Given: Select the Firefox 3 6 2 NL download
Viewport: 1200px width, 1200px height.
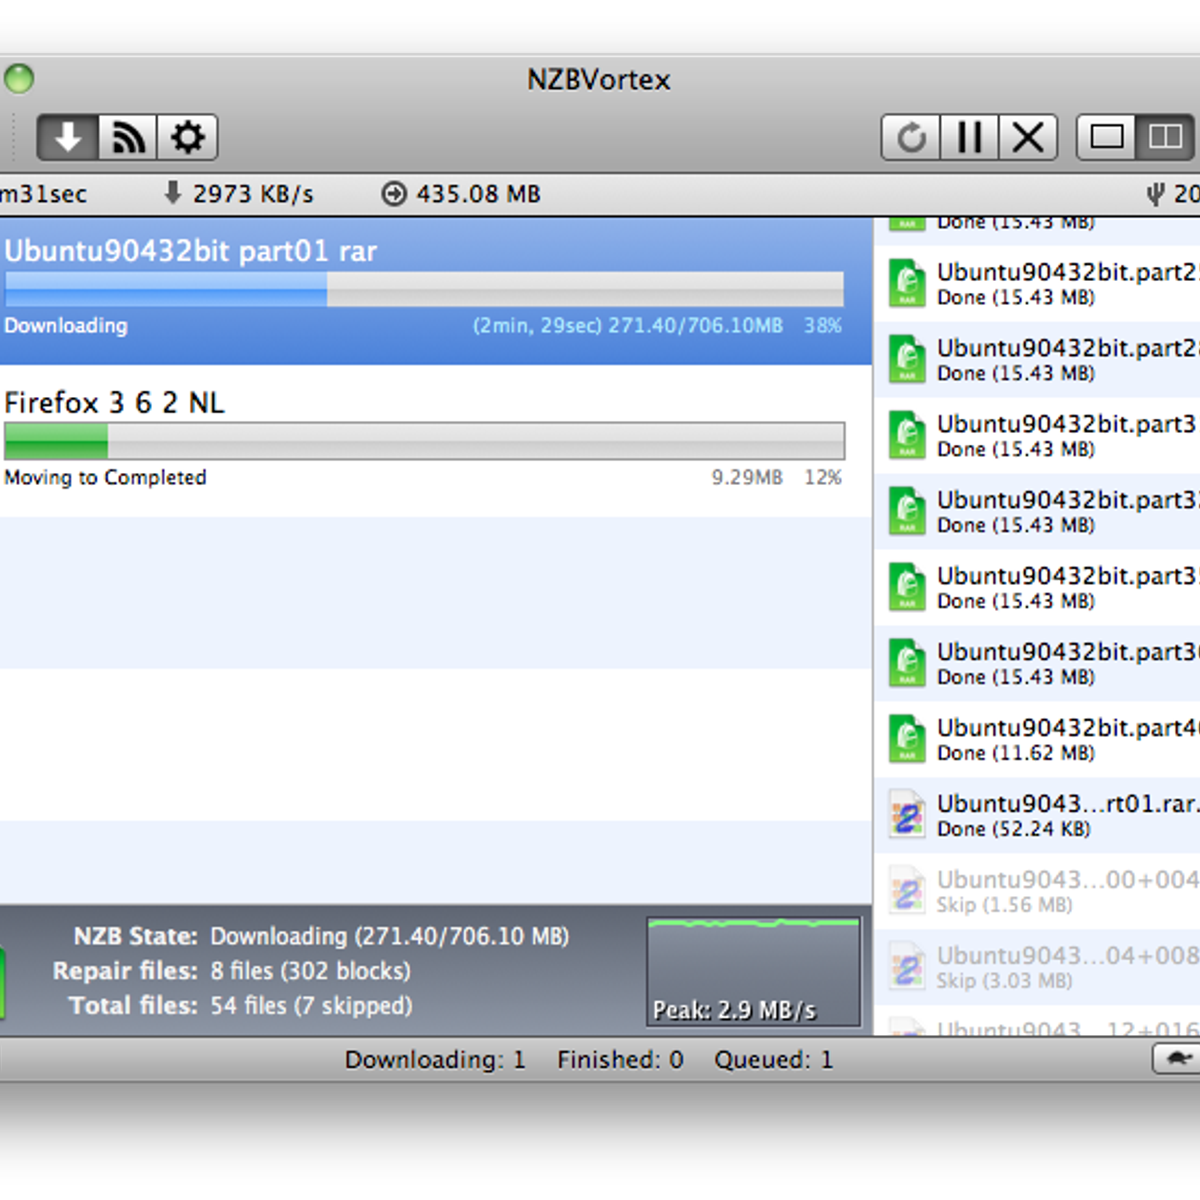Looking at the screenshot, I should click(115, 403).
